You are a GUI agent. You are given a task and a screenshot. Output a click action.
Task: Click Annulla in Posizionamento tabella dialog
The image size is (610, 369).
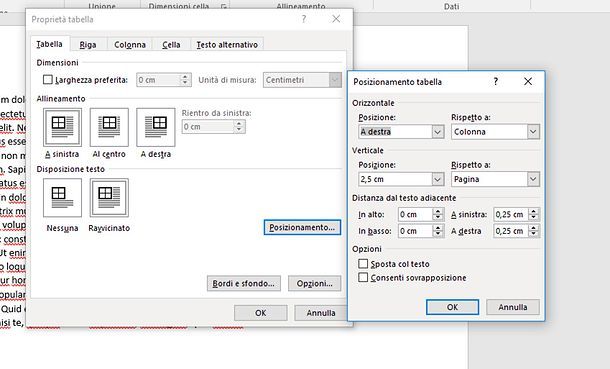coord(513,307)
